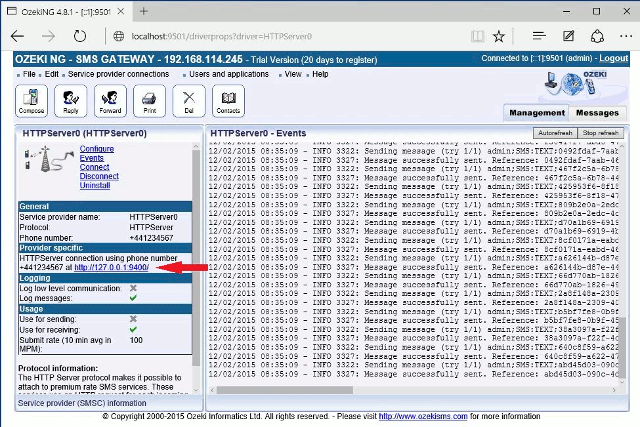Image resolution: width=640 pixels, height=427 pixels.
Task: Click the Usage section header
Action: 105,309
